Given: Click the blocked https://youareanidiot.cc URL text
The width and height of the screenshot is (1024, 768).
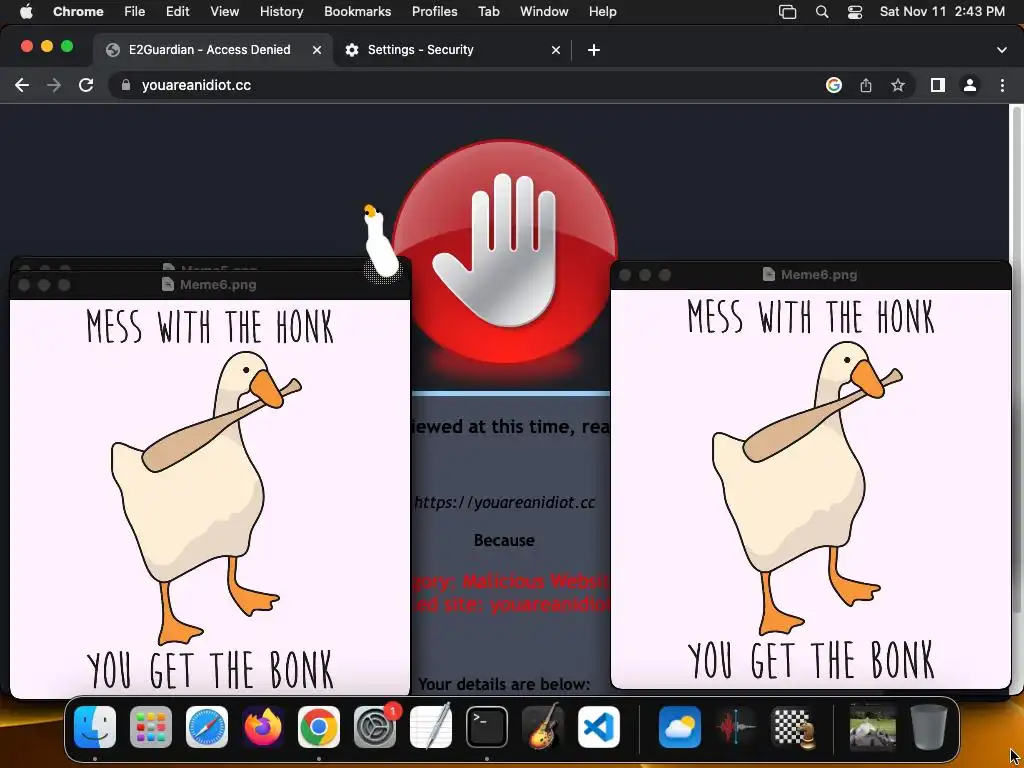Looking at the screenshot, I should pyautogui.click(x=505, y=502).
